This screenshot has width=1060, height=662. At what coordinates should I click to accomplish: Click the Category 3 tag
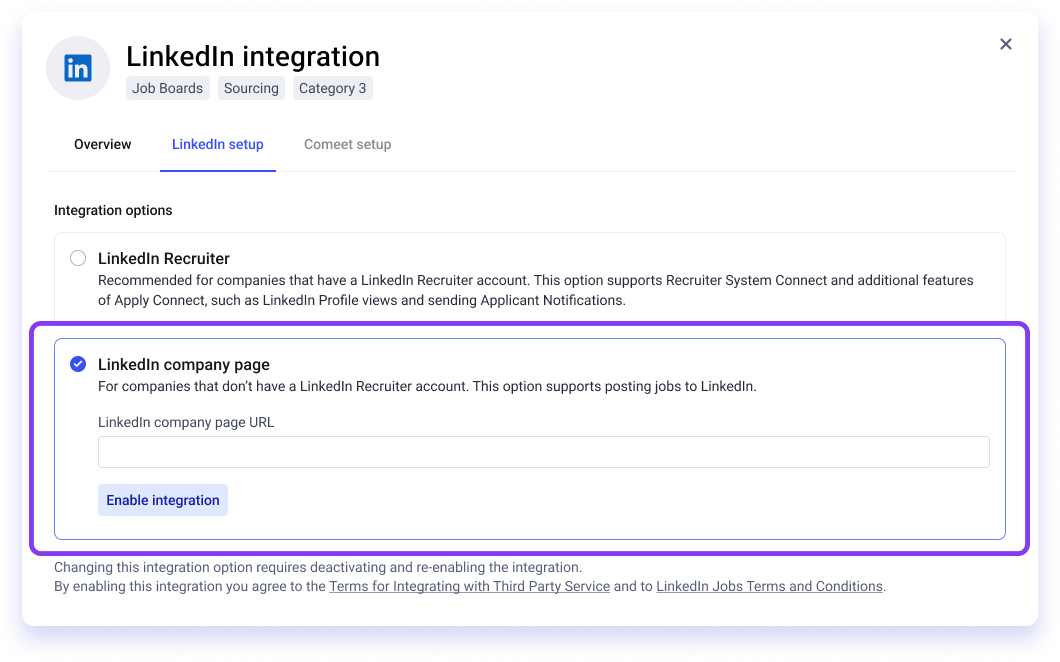coord(333,89)
